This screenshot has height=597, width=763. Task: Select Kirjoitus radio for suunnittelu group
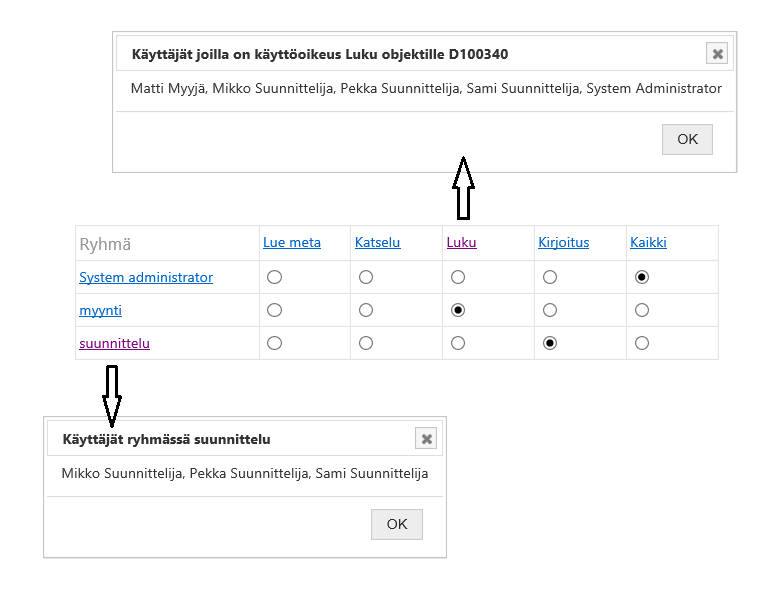point(550,343)
